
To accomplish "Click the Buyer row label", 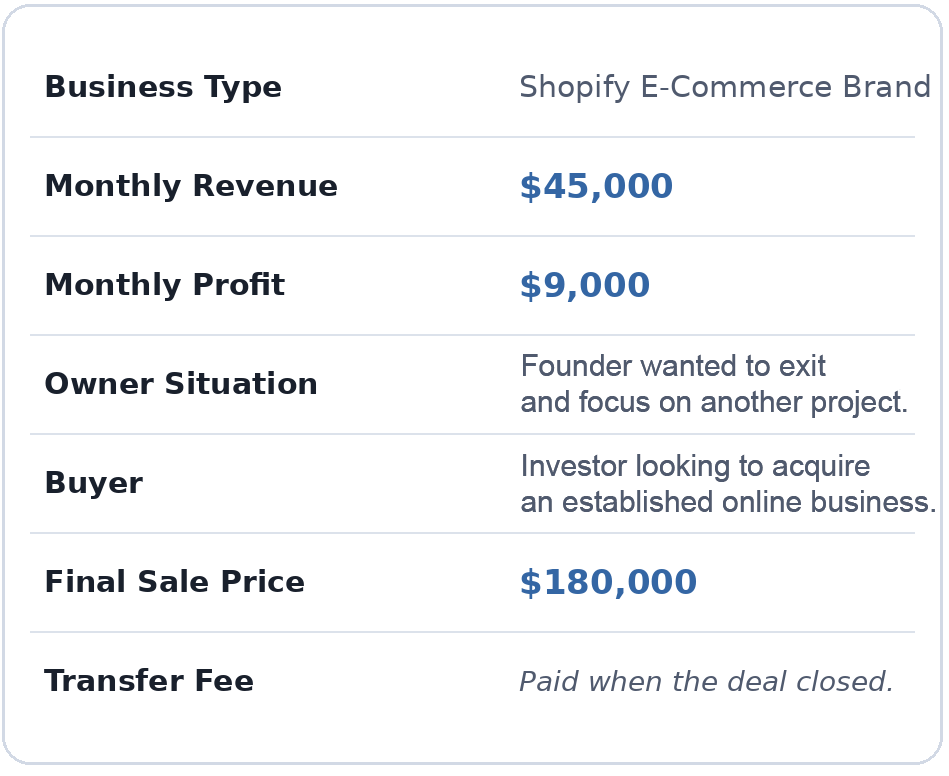I will tap(94, 484).
